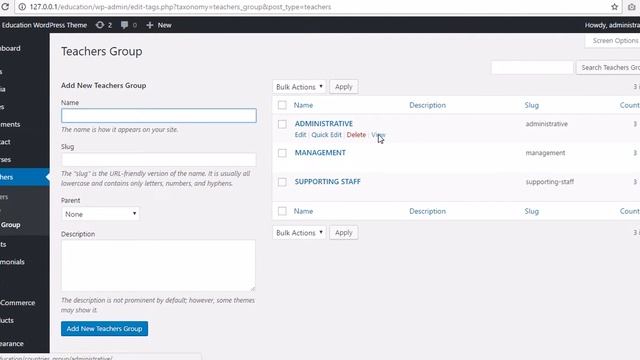
Task: Click the camera icon in browser toolbar
Action: tap(631, 7)
